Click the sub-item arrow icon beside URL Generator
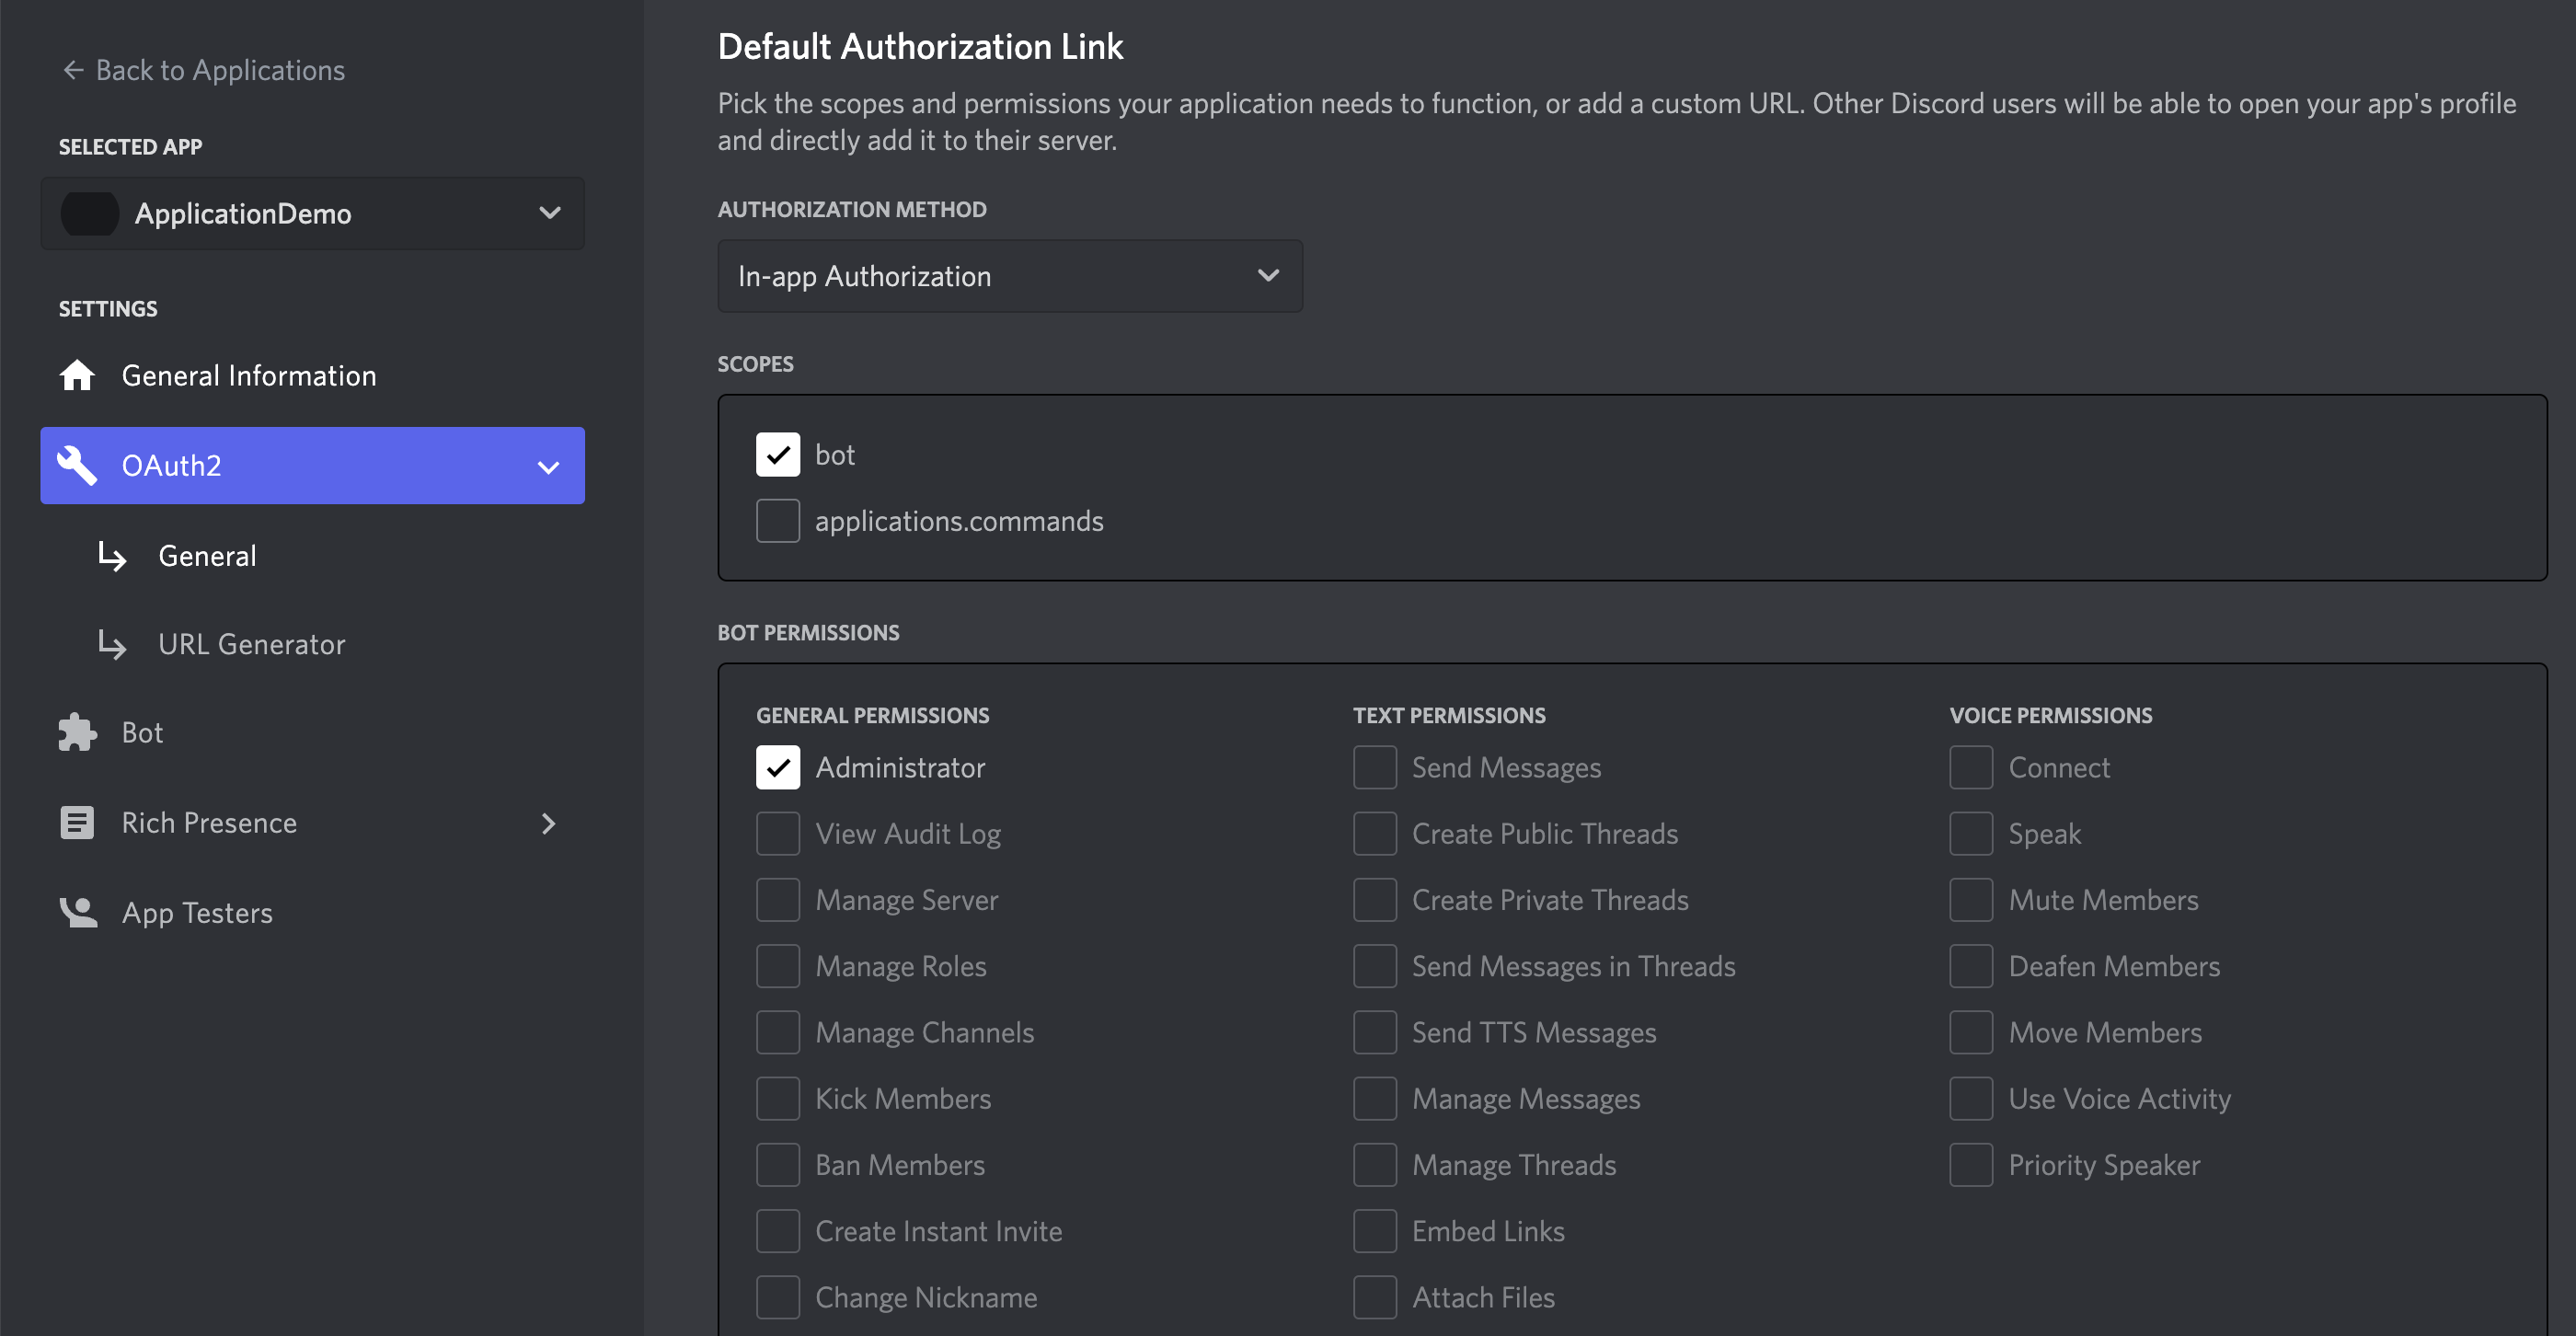2576x1336 pixels. pos(112,645)
